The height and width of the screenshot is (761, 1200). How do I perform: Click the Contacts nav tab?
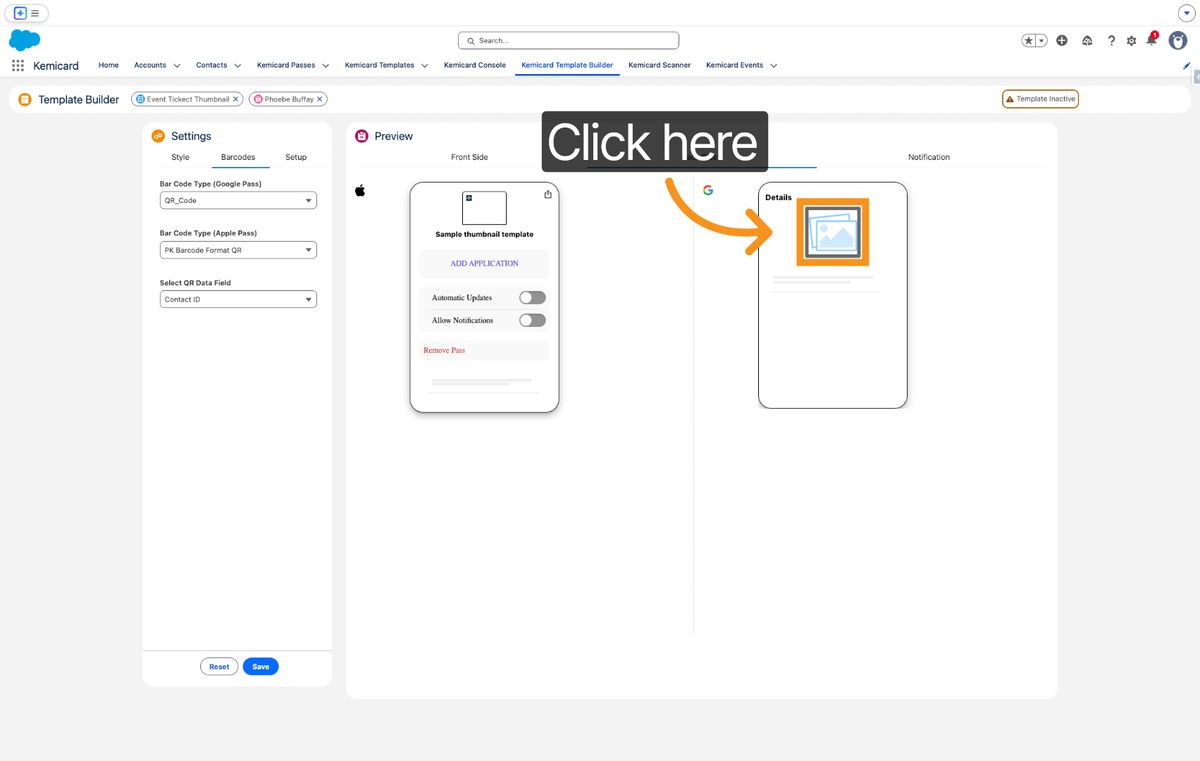click(x=211, y=65)
